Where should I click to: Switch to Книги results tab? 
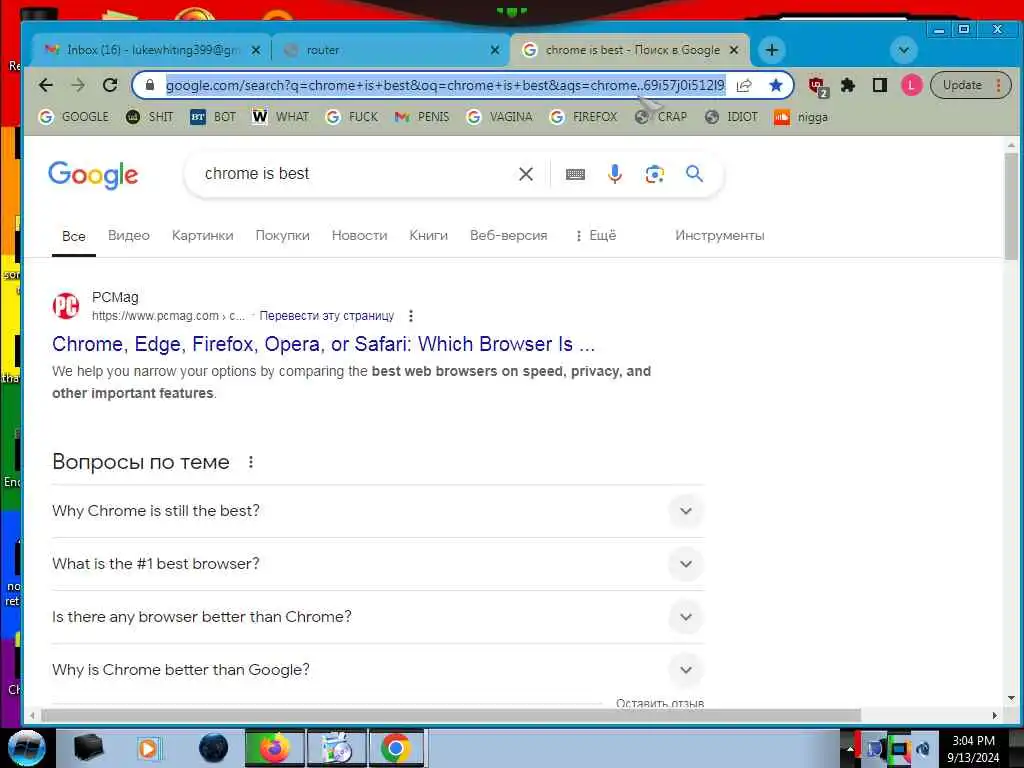pos(428,236)
